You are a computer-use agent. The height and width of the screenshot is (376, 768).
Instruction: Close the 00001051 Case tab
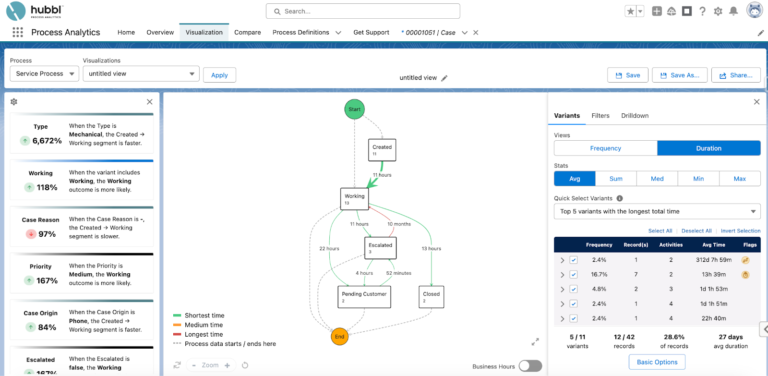click(476, 33)
